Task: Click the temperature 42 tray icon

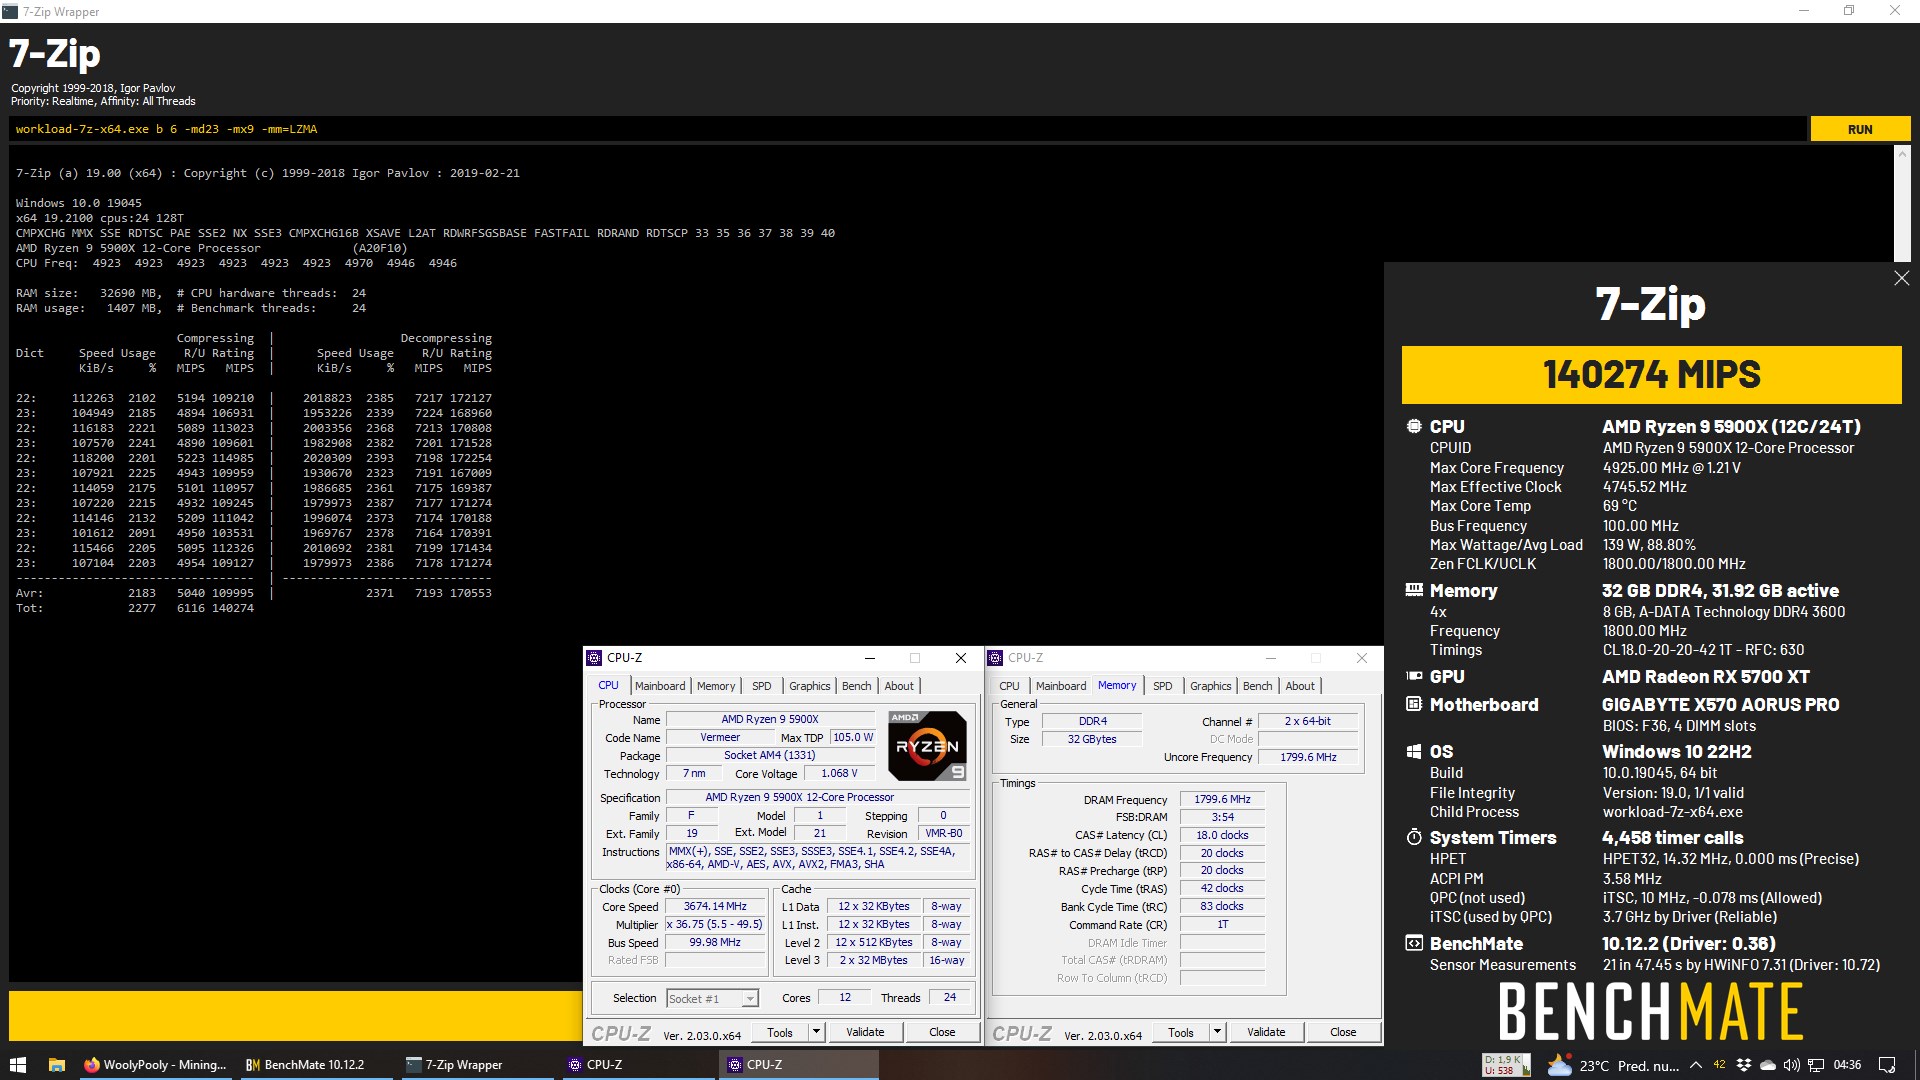Action: tap(1720, 1065)
